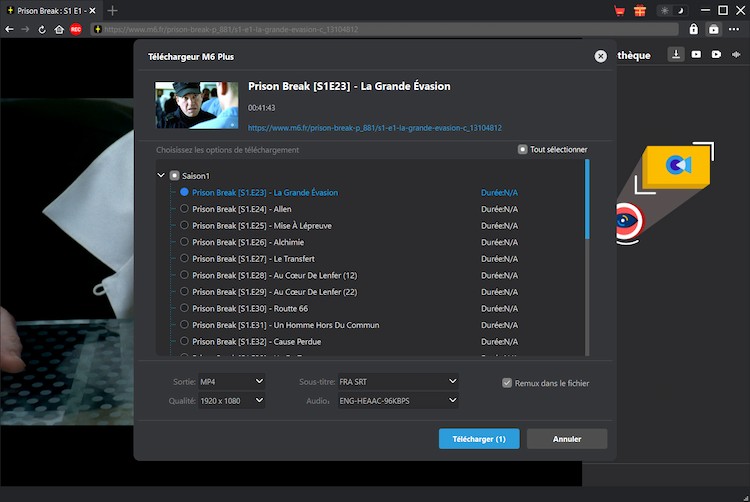Image resolution: width=750 pixels, height=502 pixels.
Task: Switch to light theme sun icon
Action: point(665,11)
